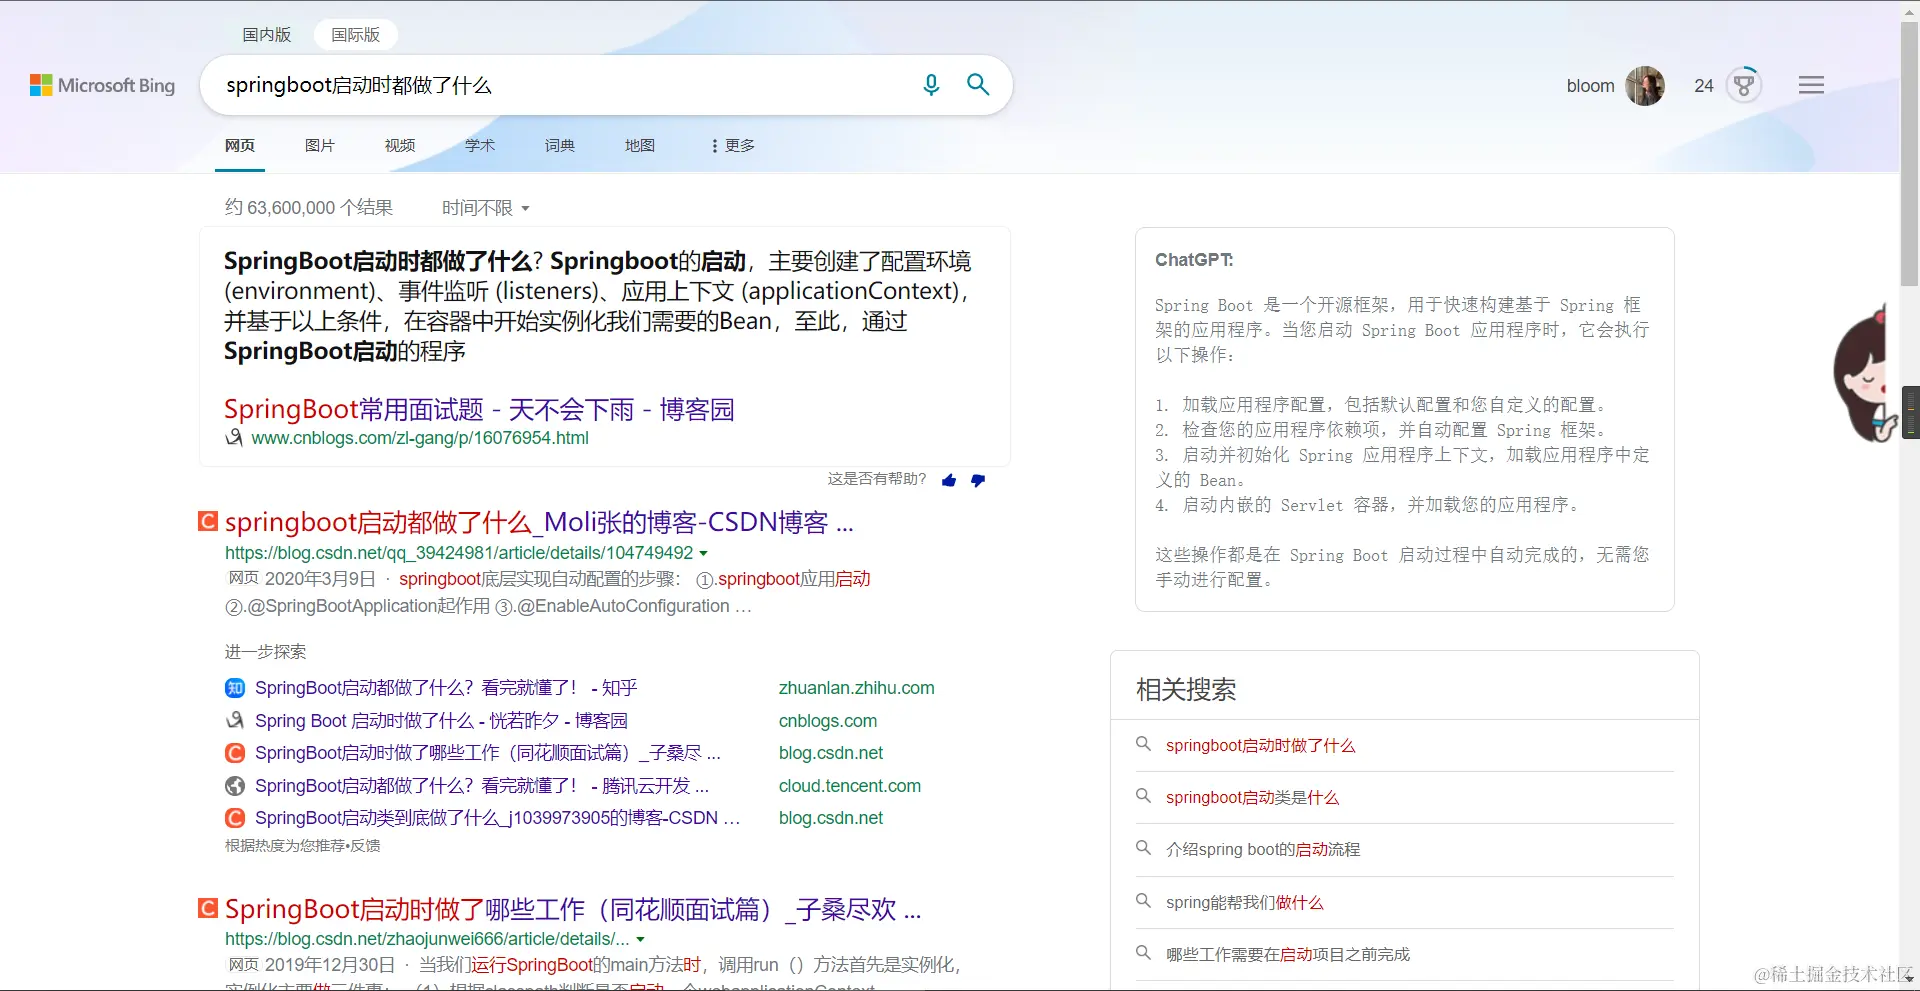This screenshot has height=991, width=1920.
Task: Click CSDN favicon of 子桑尽欢 main result
Action: pyautogui.click(x=208, y=908)
